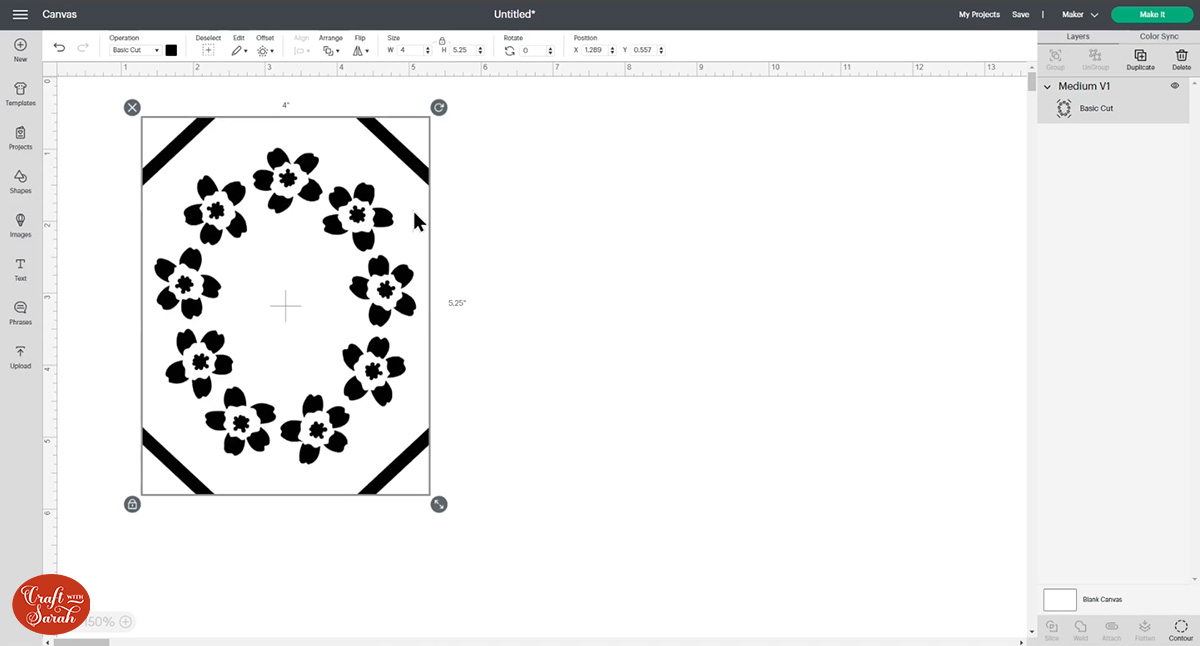Toggle the lock on the selected design
1200x646 pixels.
[132, 504]
